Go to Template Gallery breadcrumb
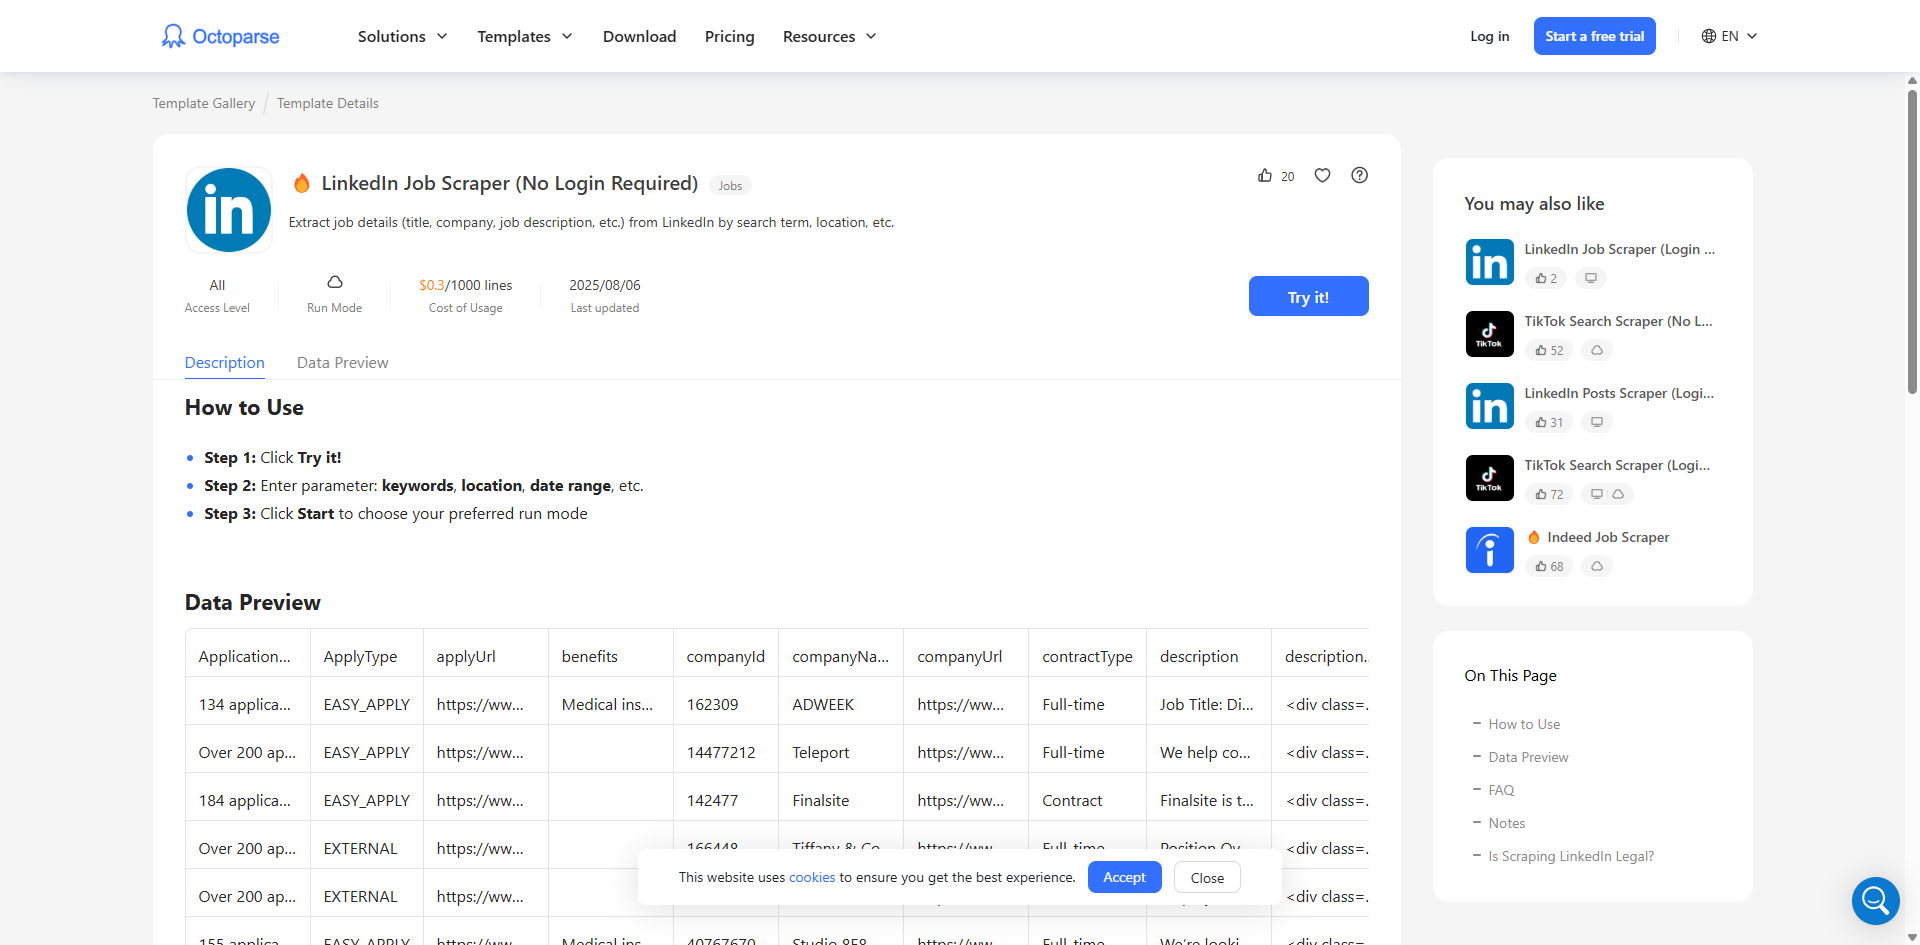1920x945 pixels. point(204,104)
